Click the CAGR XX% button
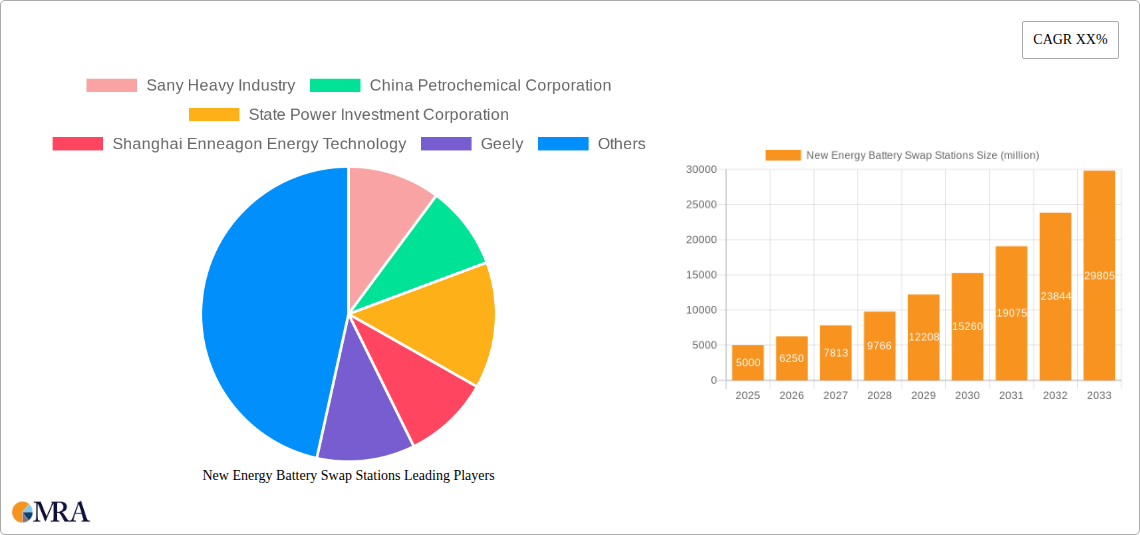The height and width of the screenshot is (535, 1140). pyautogui.click(x=1070, y=40)
